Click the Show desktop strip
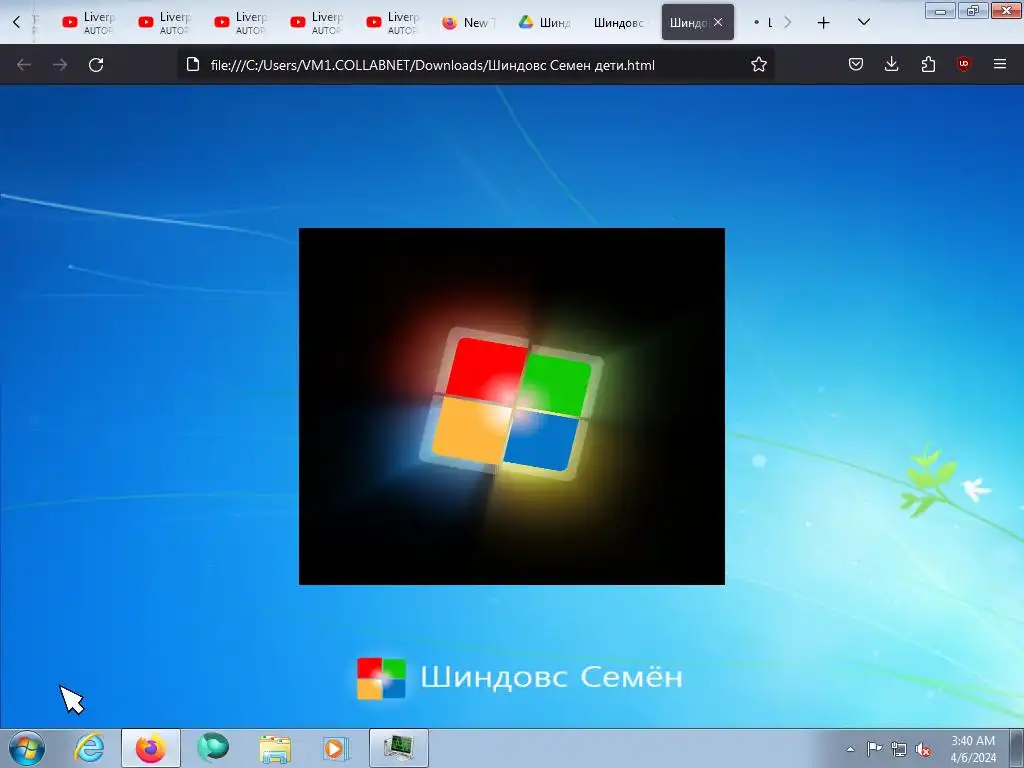This screenshot has height=768, width=1024. click(1017, 748)
